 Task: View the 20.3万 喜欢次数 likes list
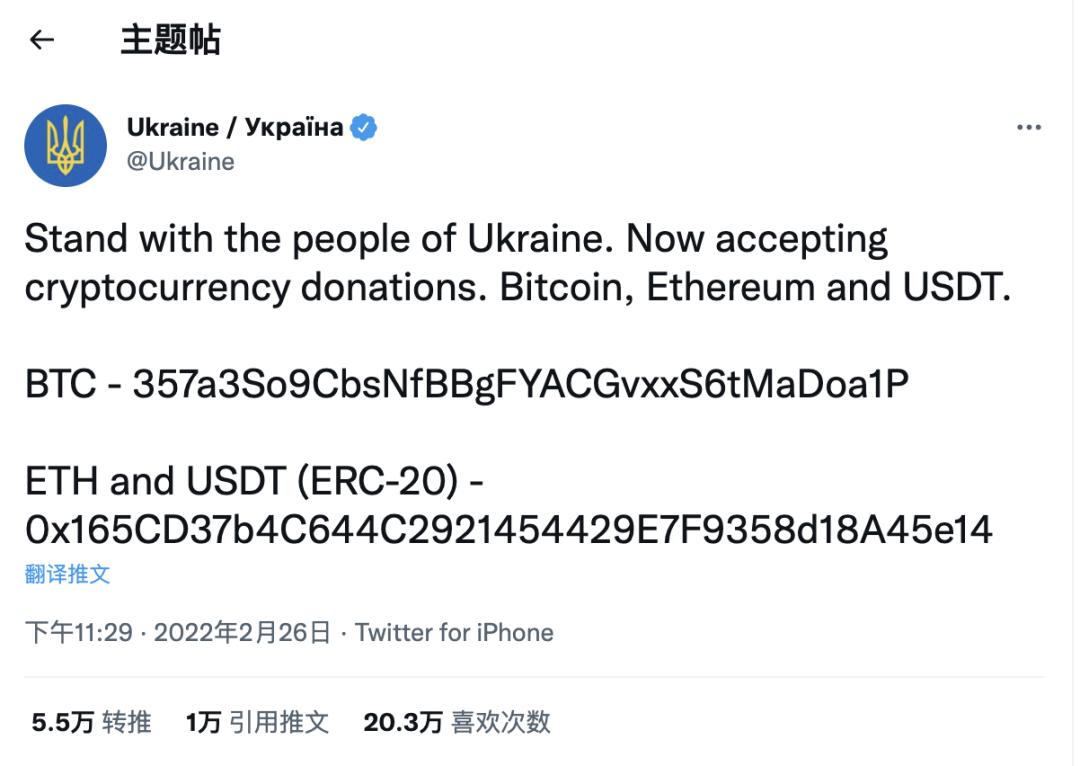[457, 722]
